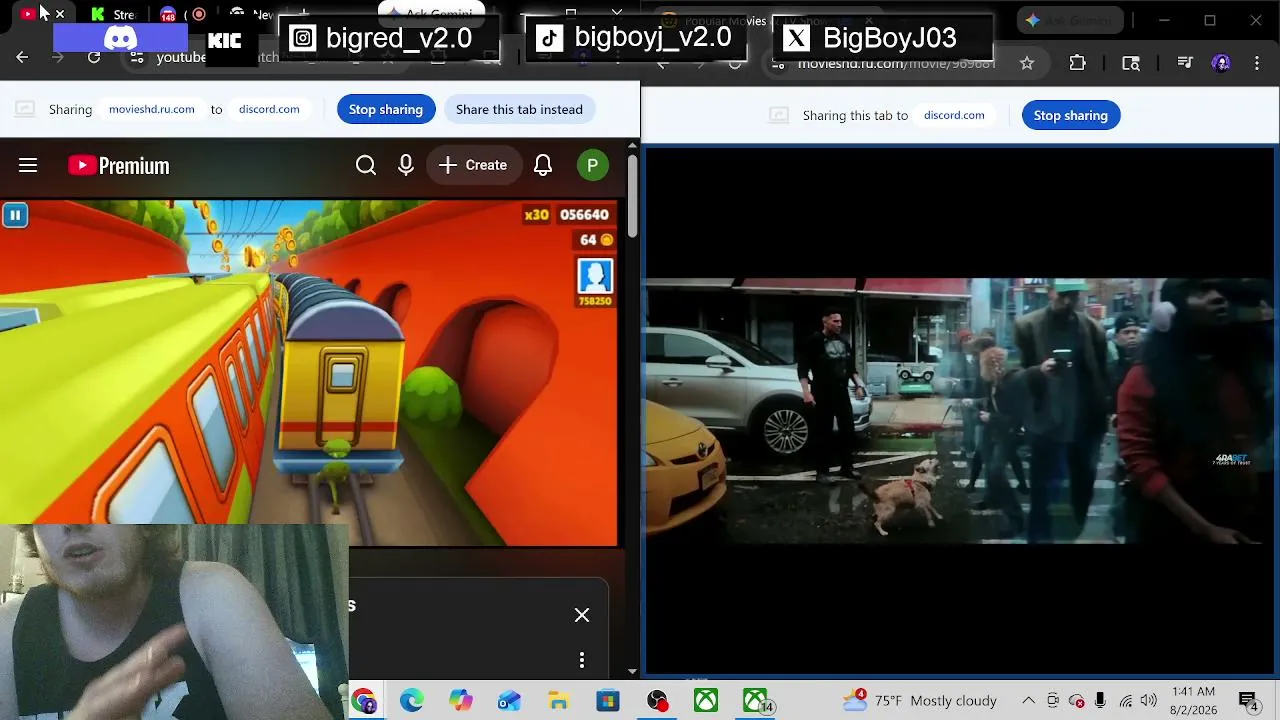Choose Share this tab instead

(x=519, y=109)
